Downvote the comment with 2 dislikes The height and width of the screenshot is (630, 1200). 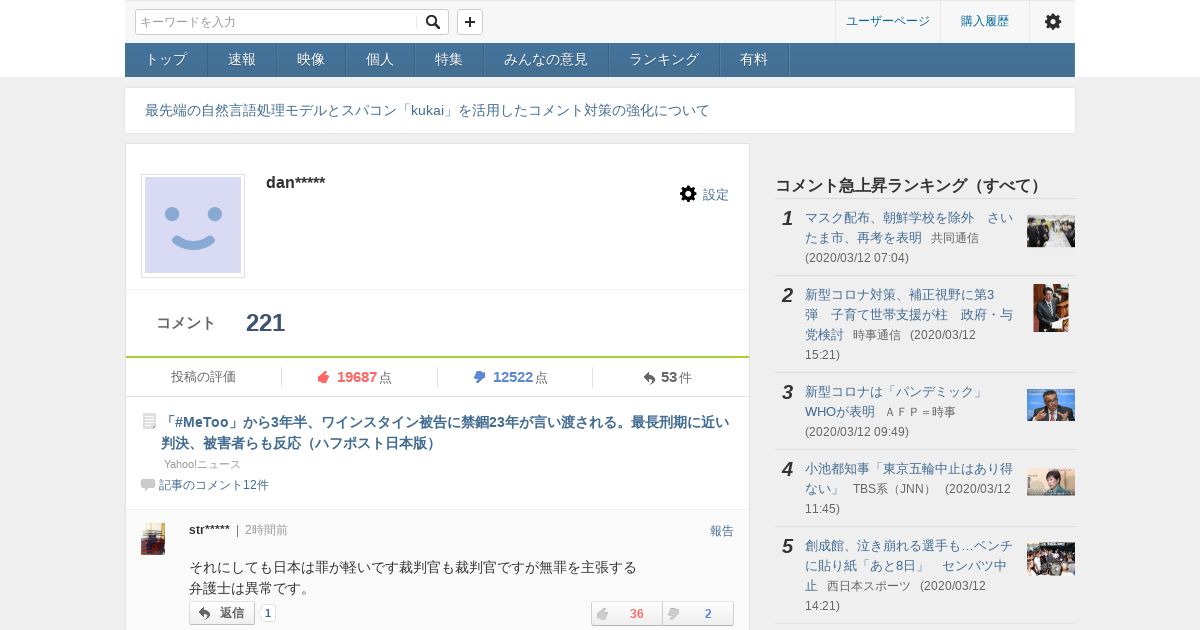(x=698, y=614)
